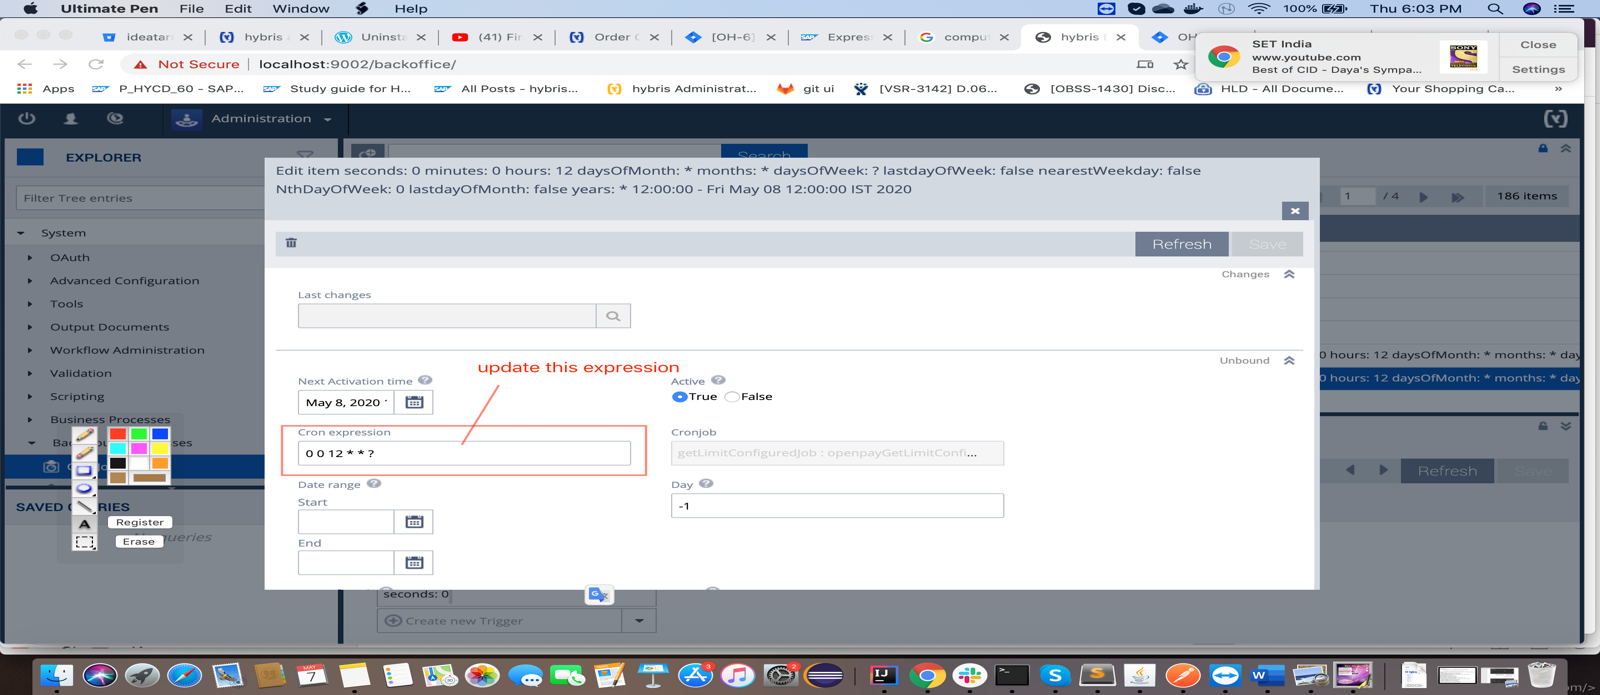Set Active to False
Viewport: 1600px width, 695px height.
pos(732,397)
